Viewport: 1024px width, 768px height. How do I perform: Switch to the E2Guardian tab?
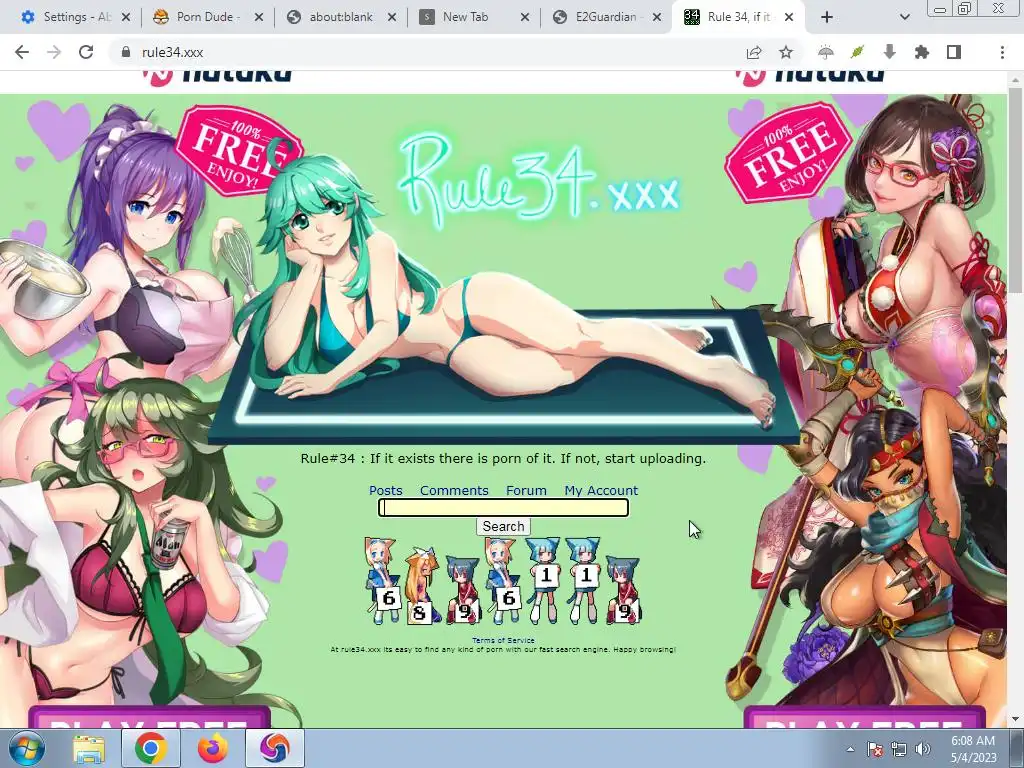pos(605,17)
